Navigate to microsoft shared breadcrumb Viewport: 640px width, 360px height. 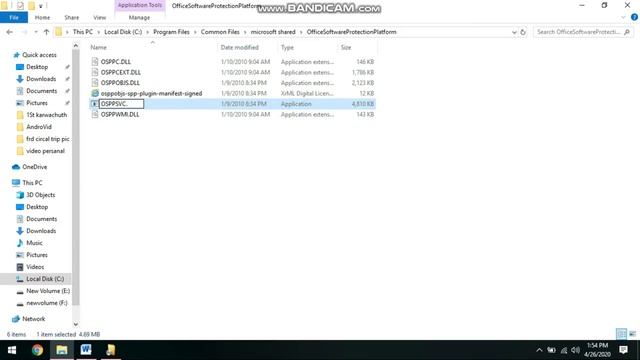[273, 32]
